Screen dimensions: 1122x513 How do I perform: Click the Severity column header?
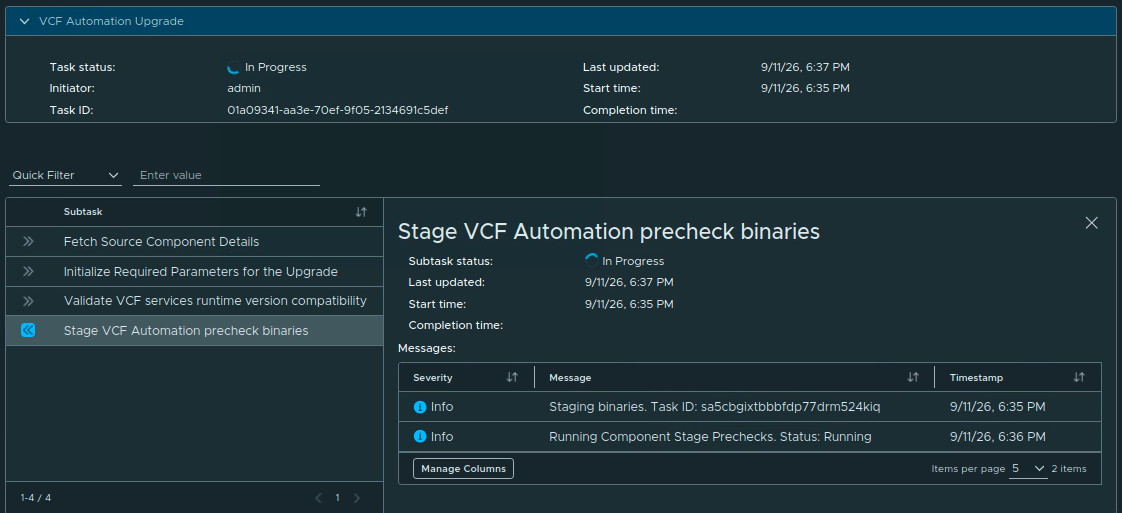click(433, 378)
